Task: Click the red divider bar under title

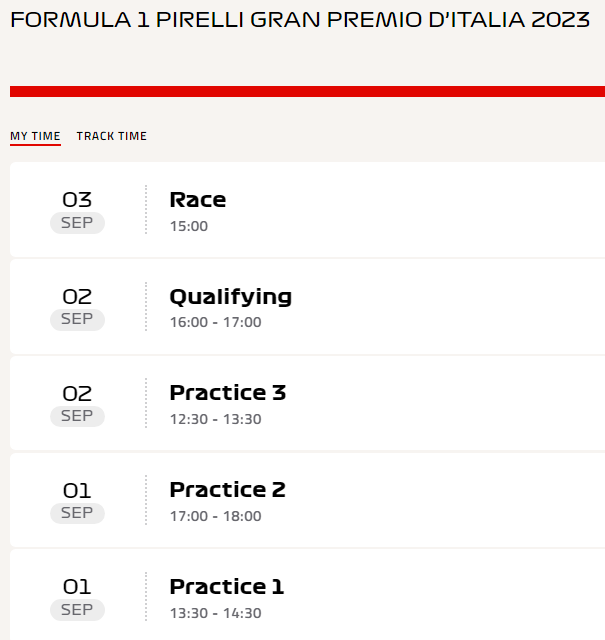Action: tap(307, 91)
